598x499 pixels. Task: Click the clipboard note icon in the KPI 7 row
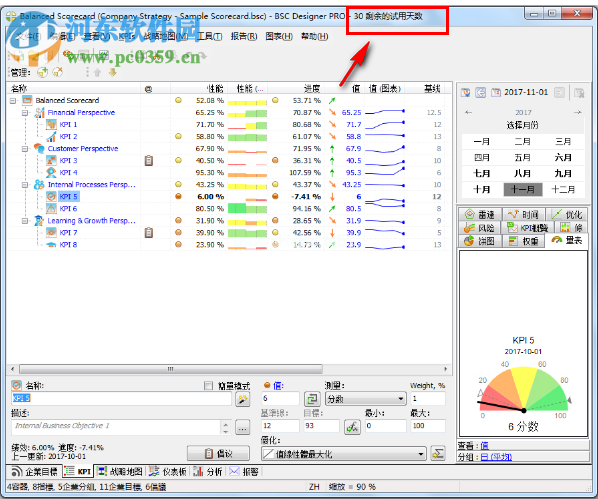[149, 232]
